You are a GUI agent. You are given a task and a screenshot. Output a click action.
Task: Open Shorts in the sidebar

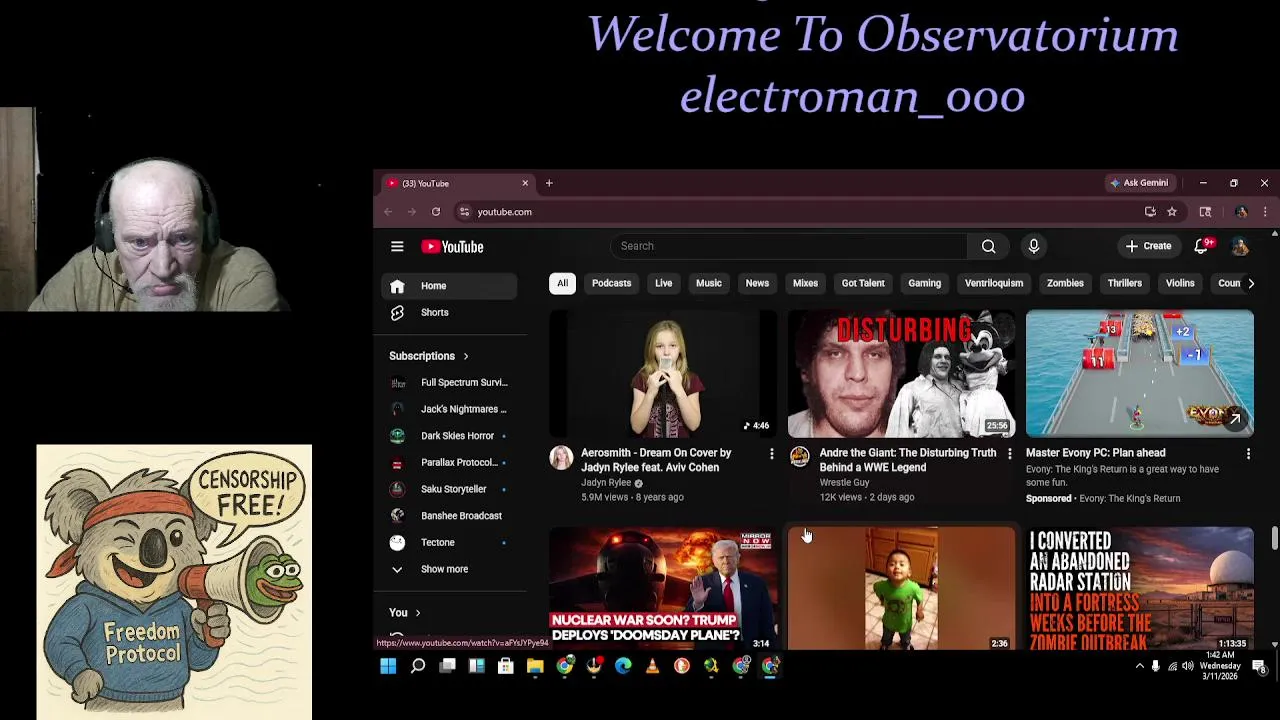pos(451,313)
